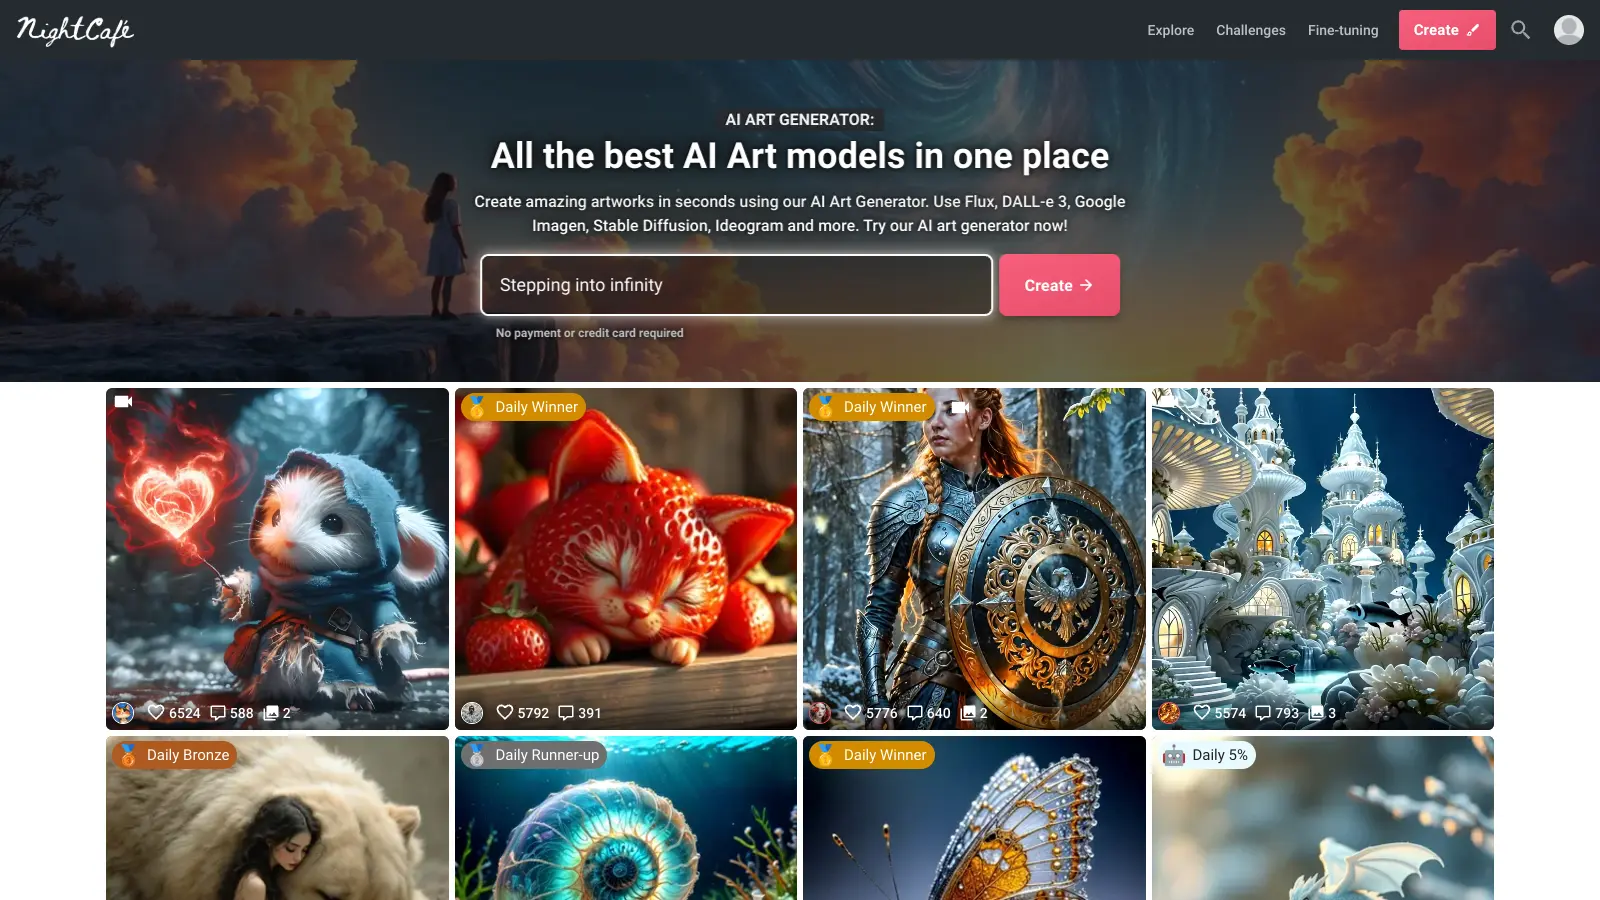Click the Create button beside prompt field

pos(1059,285)
